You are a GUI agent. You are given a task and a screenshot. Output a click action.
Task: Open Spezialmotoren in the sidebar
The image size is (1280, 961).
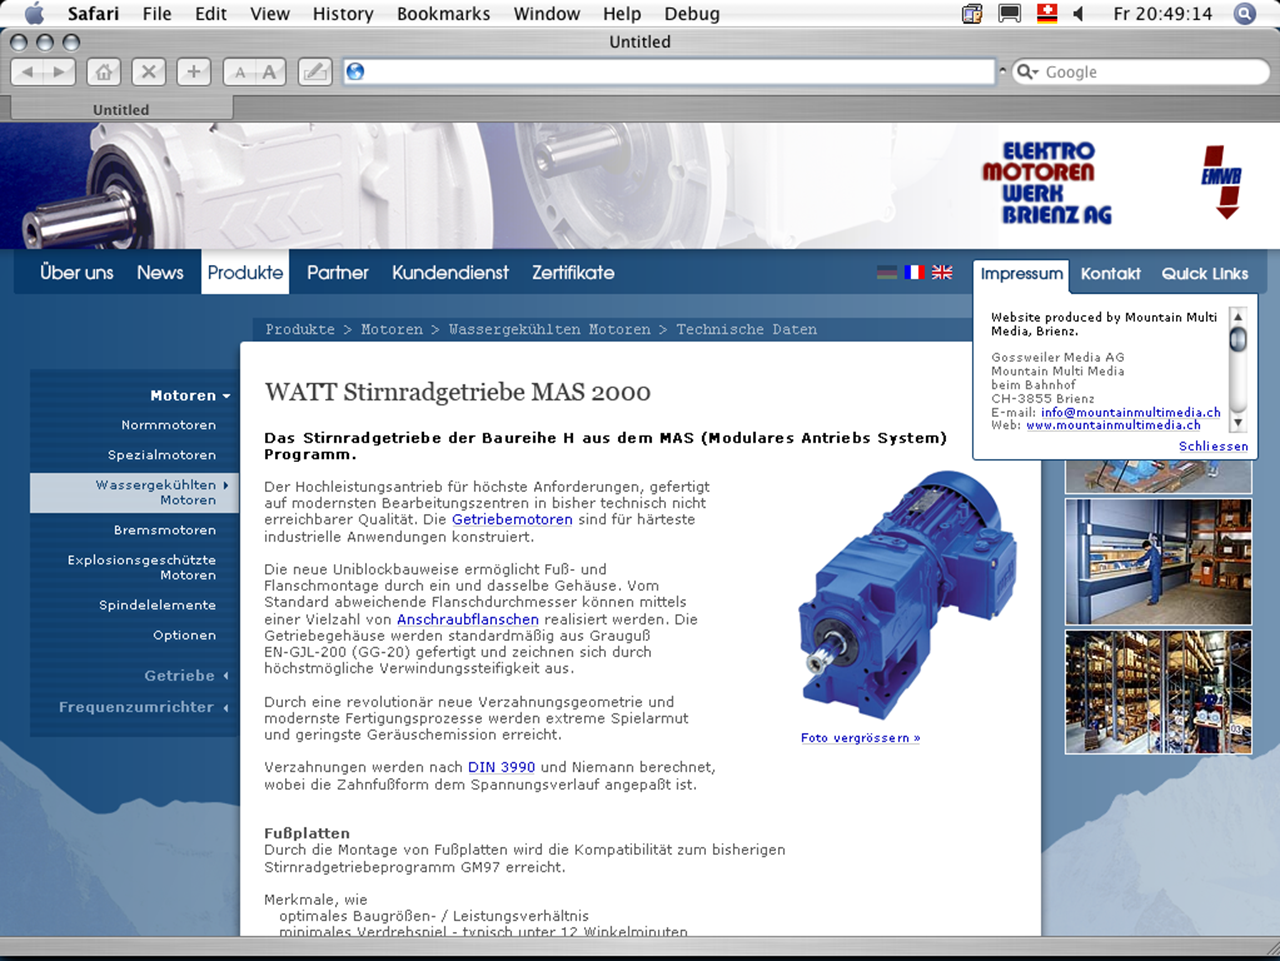click(x=162, y=455)
